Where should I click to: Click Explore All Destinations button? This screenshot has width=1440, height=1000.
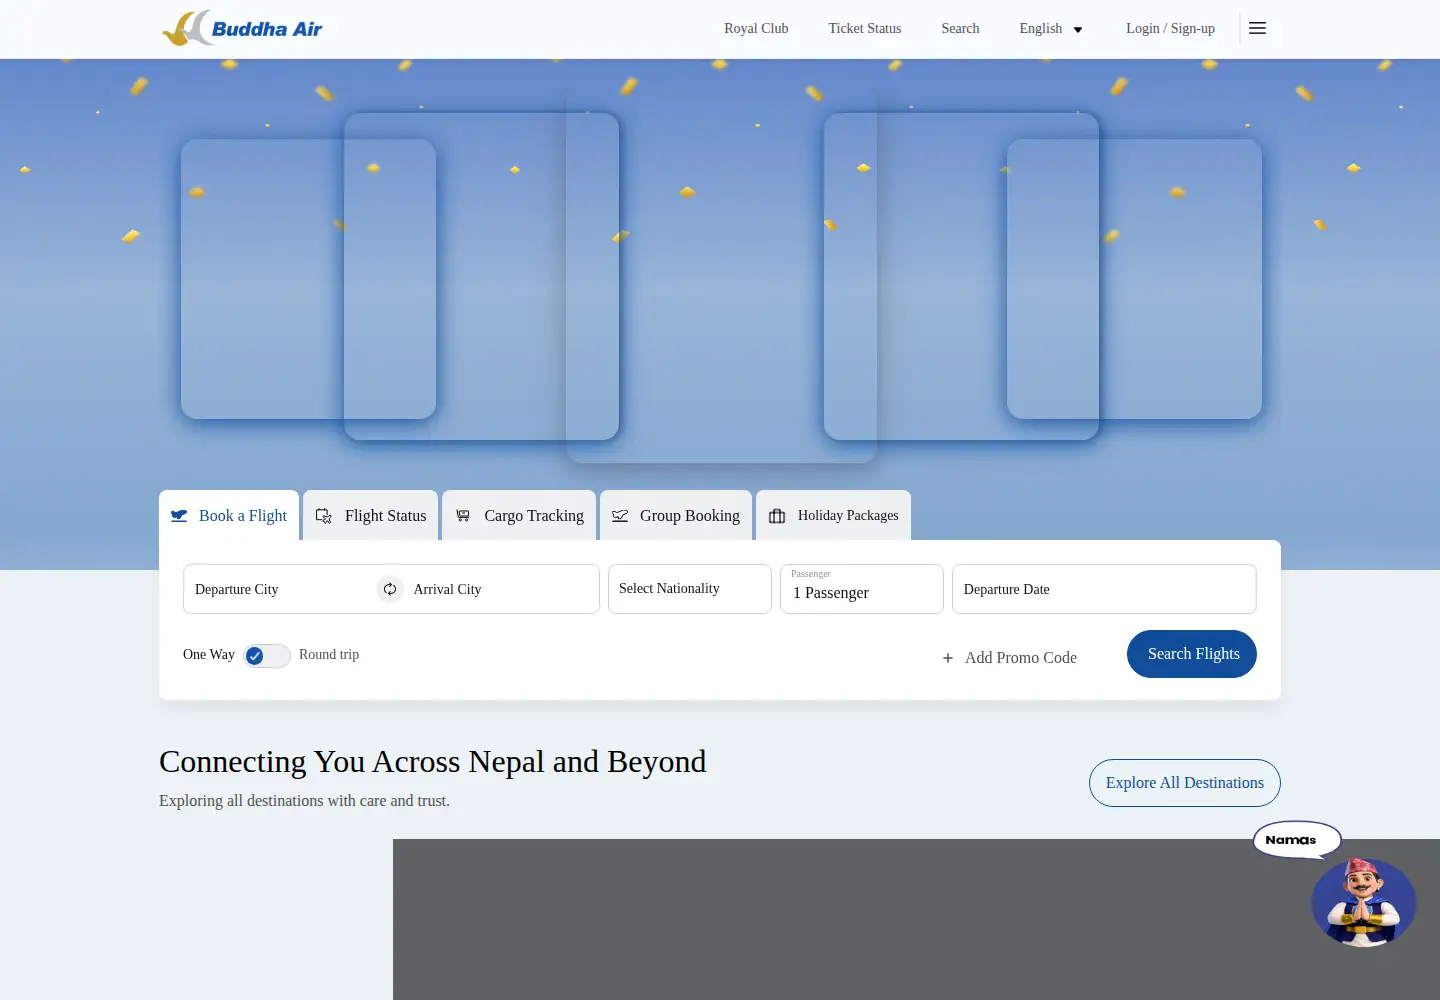click(1185, 783)
